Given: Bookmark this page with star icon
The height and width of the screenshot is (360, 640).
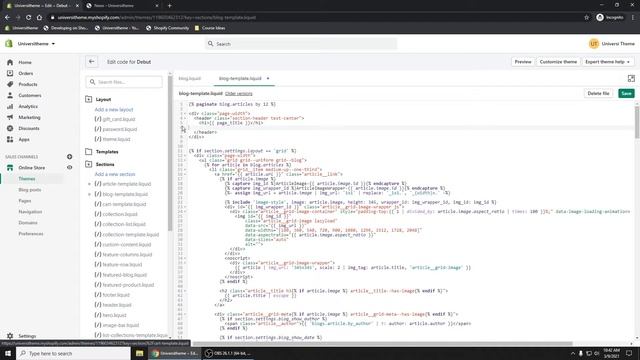Looking at the screenshot, I should [x=587, y=18].
